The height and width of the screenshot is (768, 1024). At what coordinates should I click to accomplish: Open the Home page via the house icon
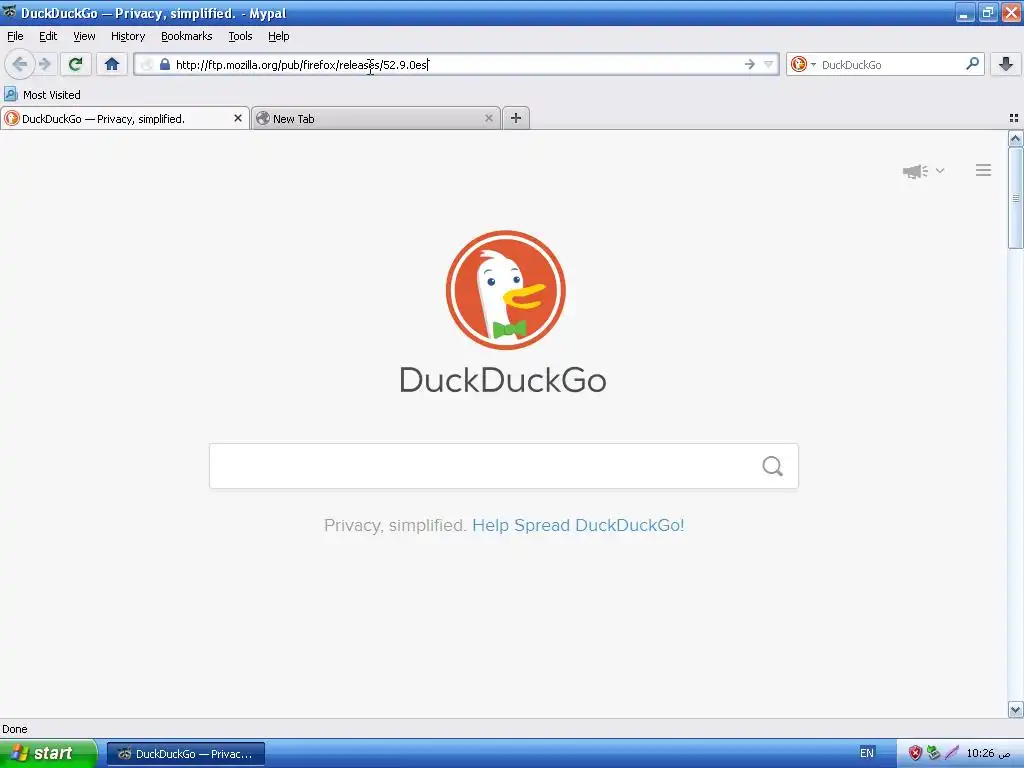pos(112,64)
